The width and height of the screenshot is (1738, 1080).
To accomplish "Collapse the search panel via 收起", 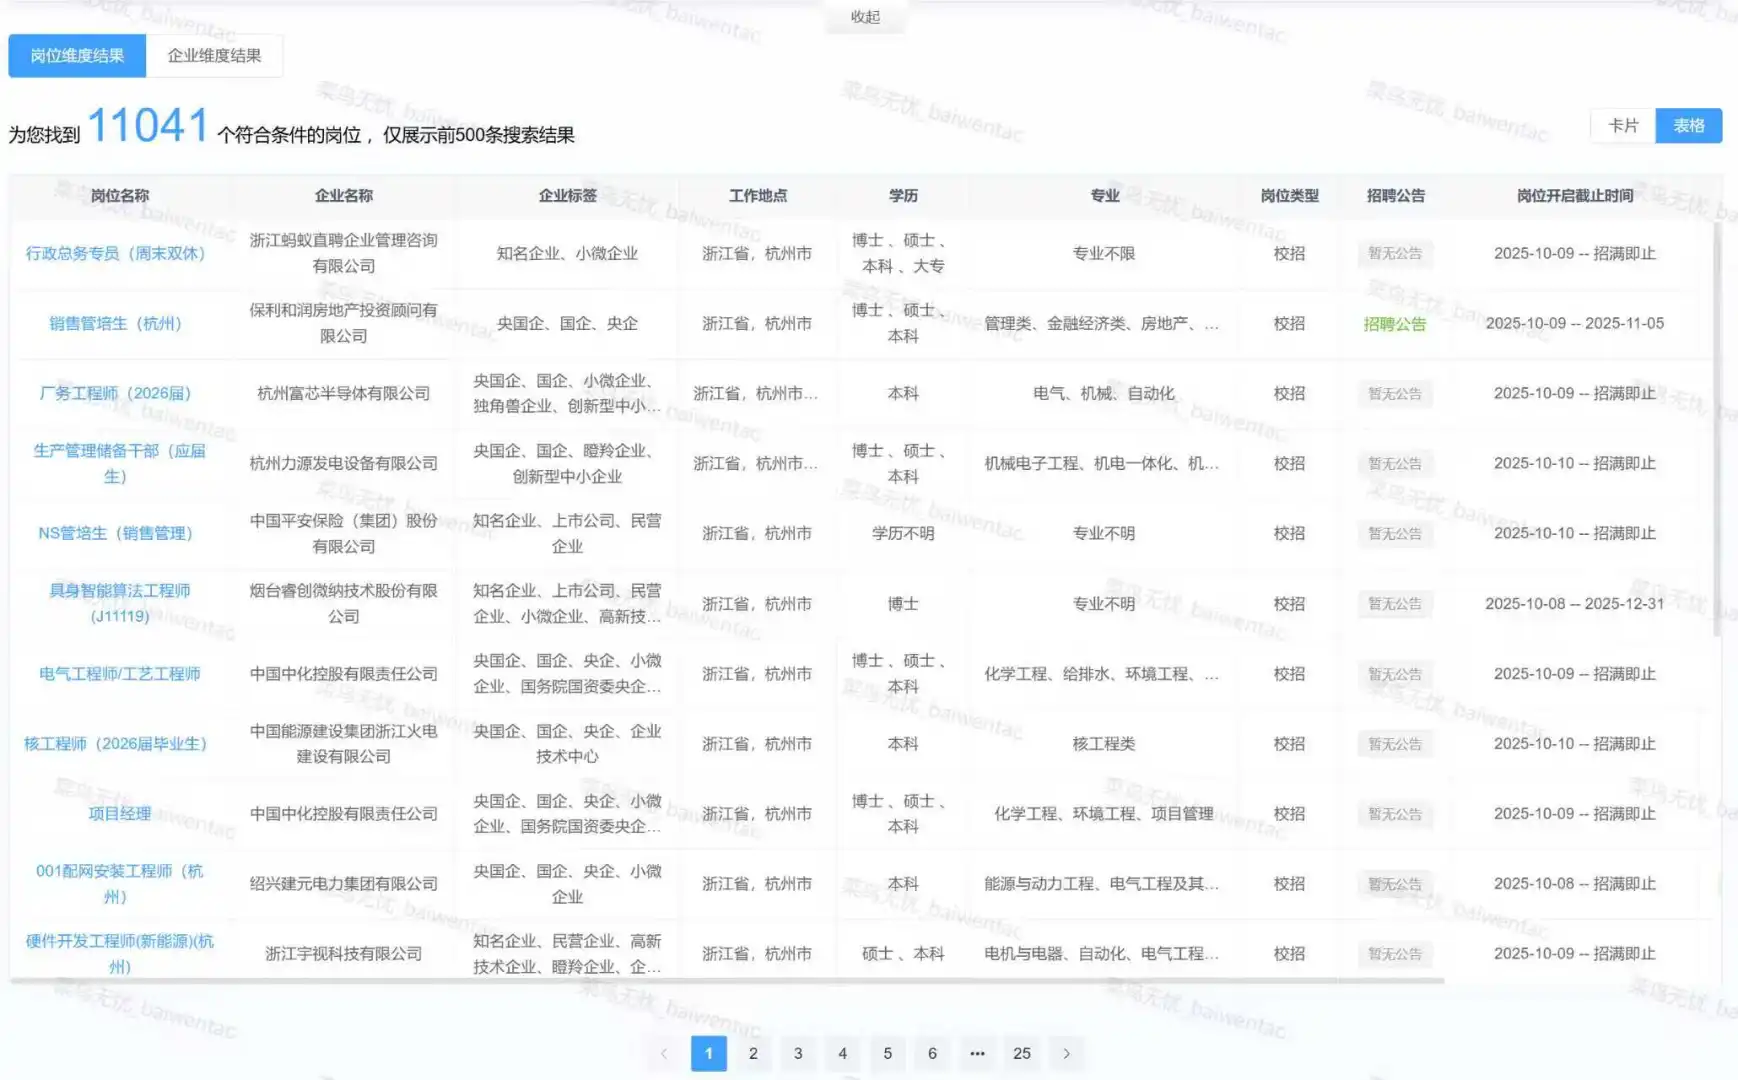I will pos(864,16).
